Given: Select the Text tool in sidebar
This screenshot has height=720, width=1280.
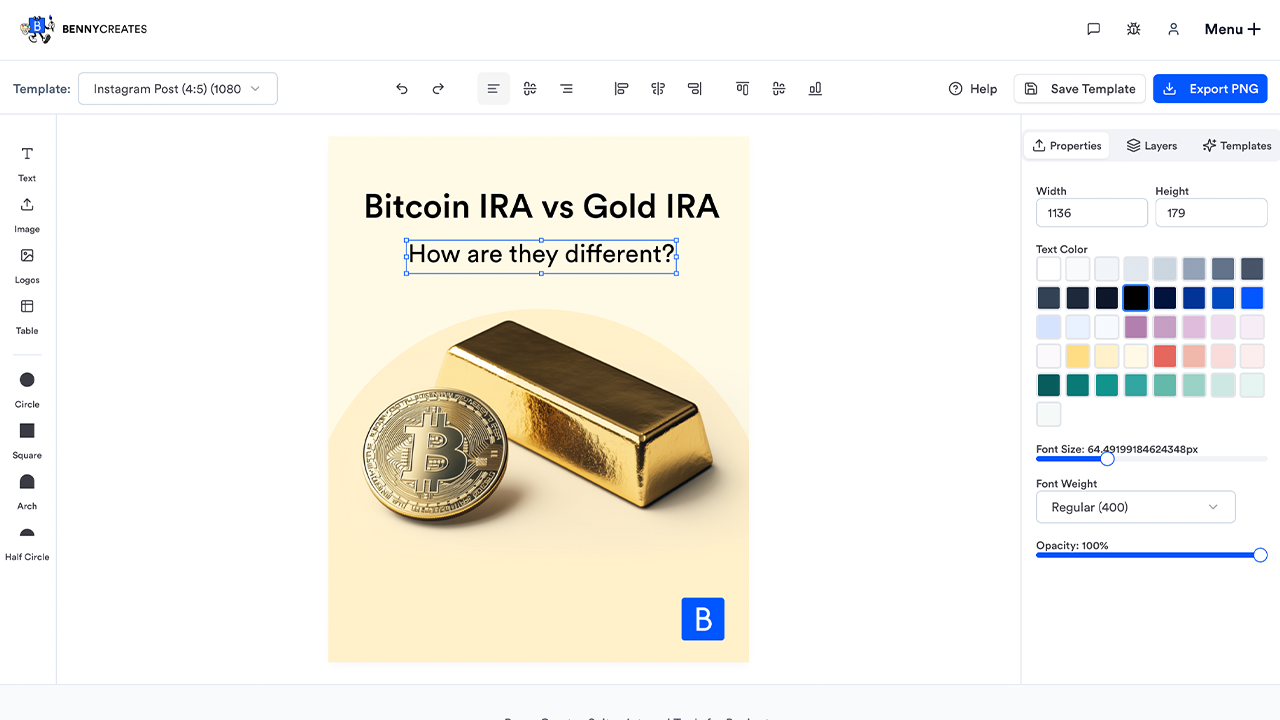Looking at the screenshot, I should (x=27, y=163).
